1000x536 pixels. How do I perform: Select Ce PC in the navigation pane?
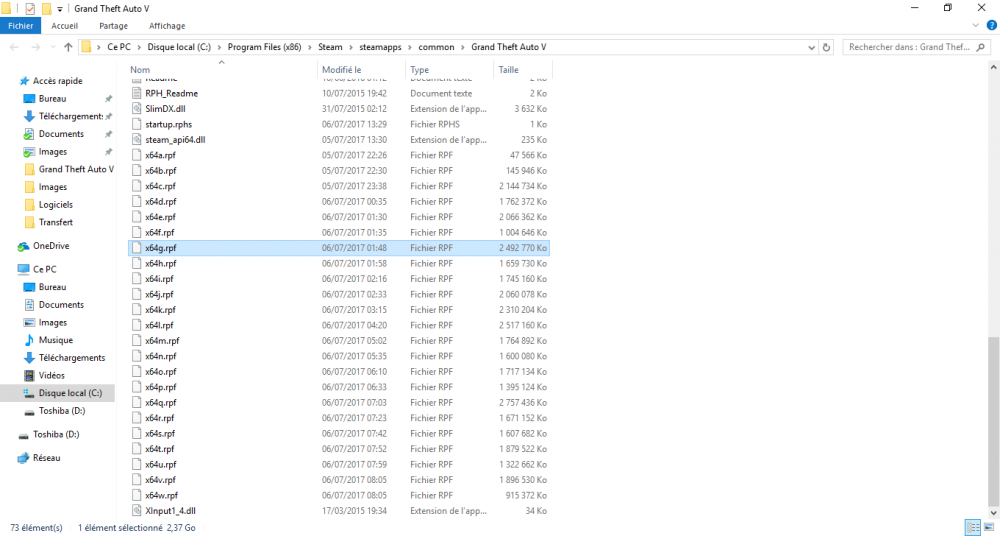tap(44, 269)
